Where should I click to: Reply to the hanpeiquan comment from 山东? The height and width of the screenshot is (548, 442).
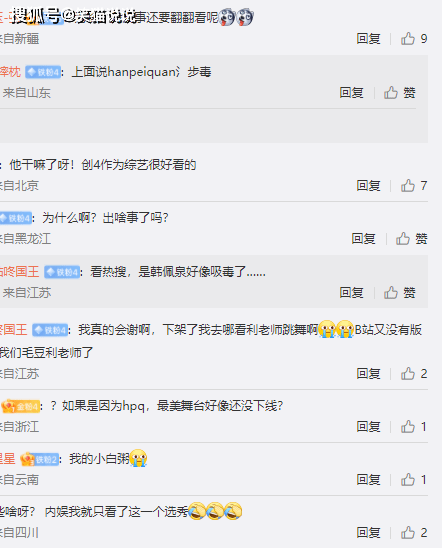coord(351,93)
